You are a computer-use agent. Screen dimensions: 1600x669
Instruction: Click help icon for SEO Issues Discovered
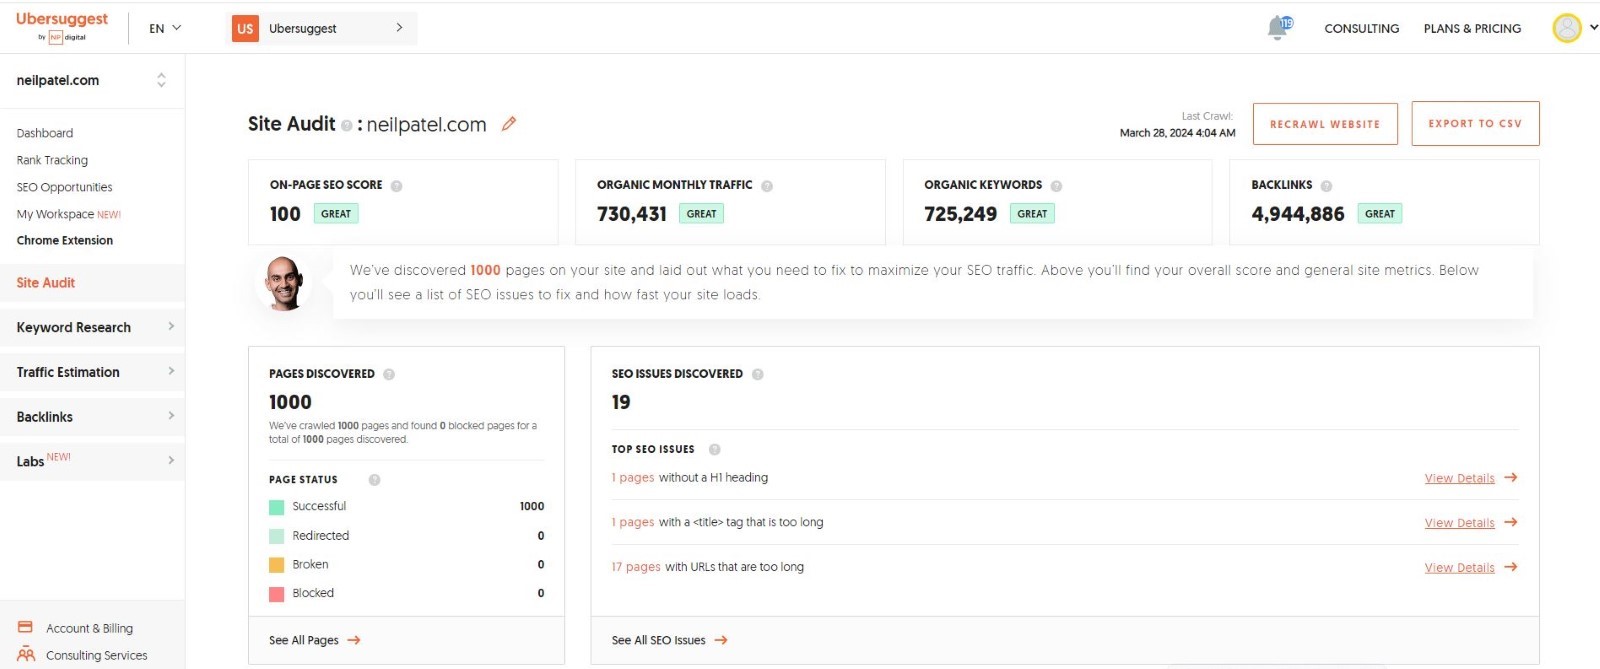[x=758, y=374]
